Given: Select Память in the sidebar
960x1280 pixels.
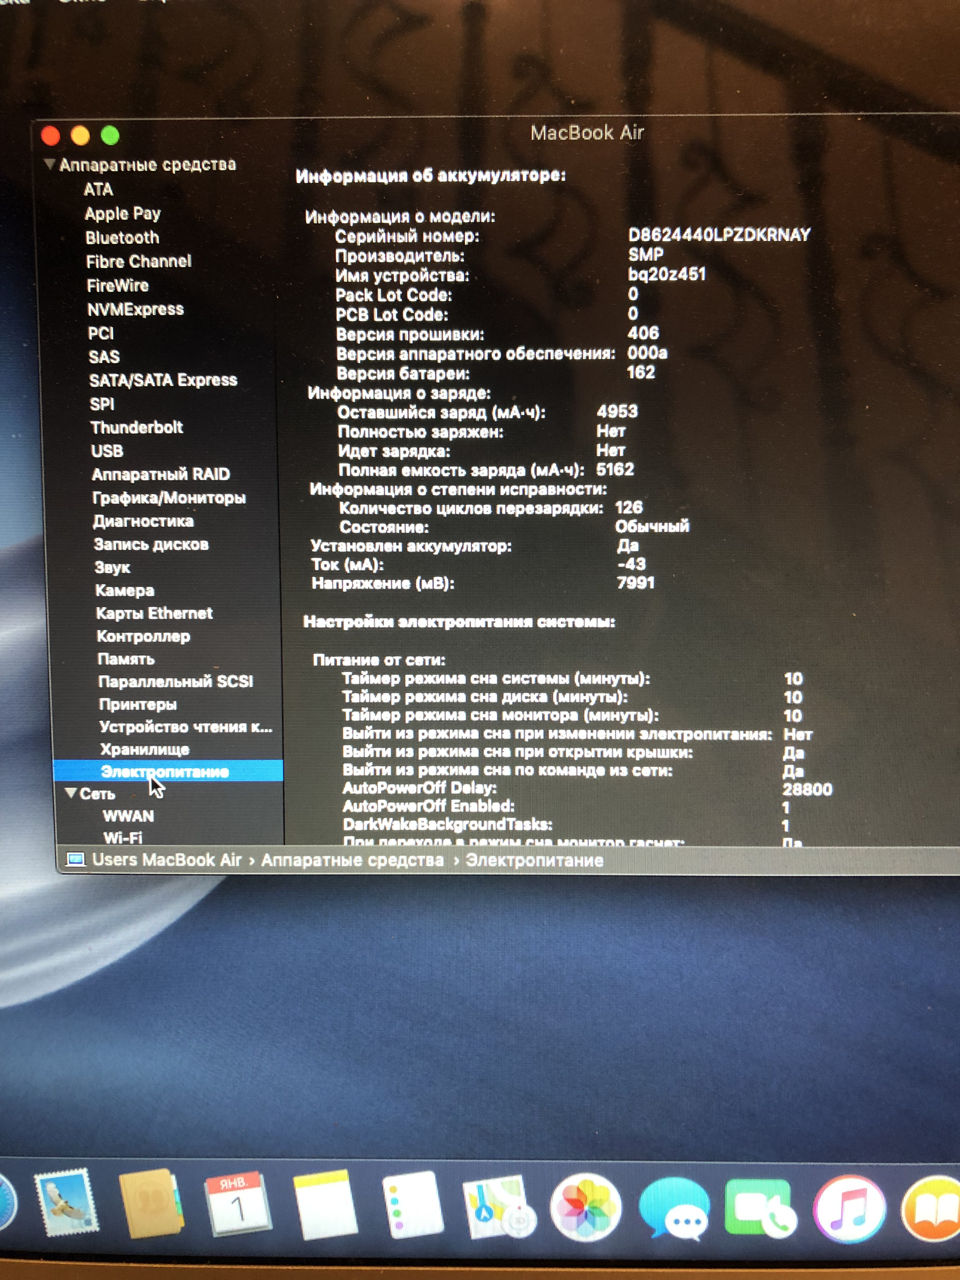Looking at the screenshot, I should click(126, 659).
